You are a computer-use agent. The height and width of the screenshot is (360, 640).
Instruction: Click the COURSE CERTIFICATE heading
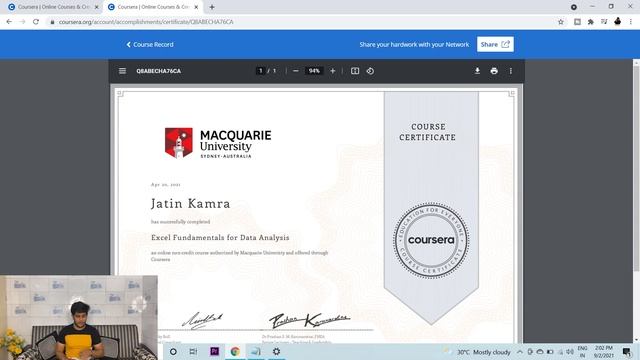pyautogui.click(x=427, y=132)
